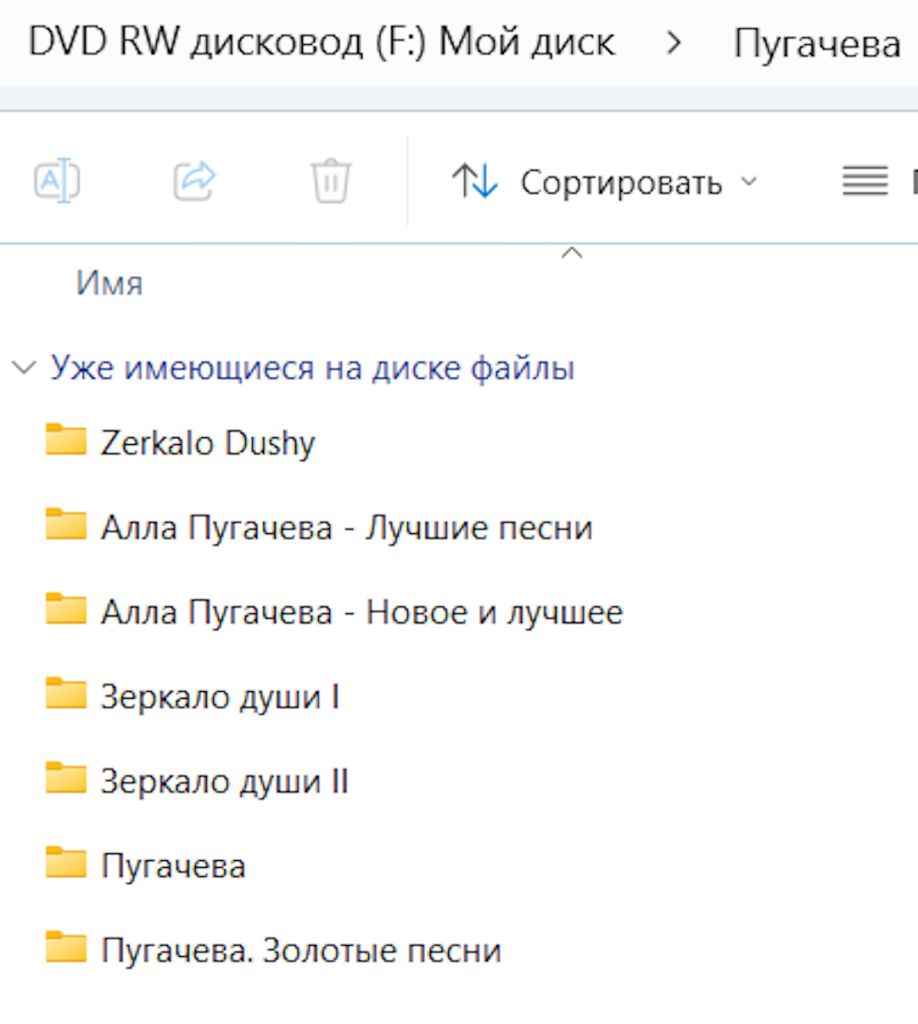
Task: Click folder icon for Алла Пугачева - Лучшие песни
Action: coord(66,524)
